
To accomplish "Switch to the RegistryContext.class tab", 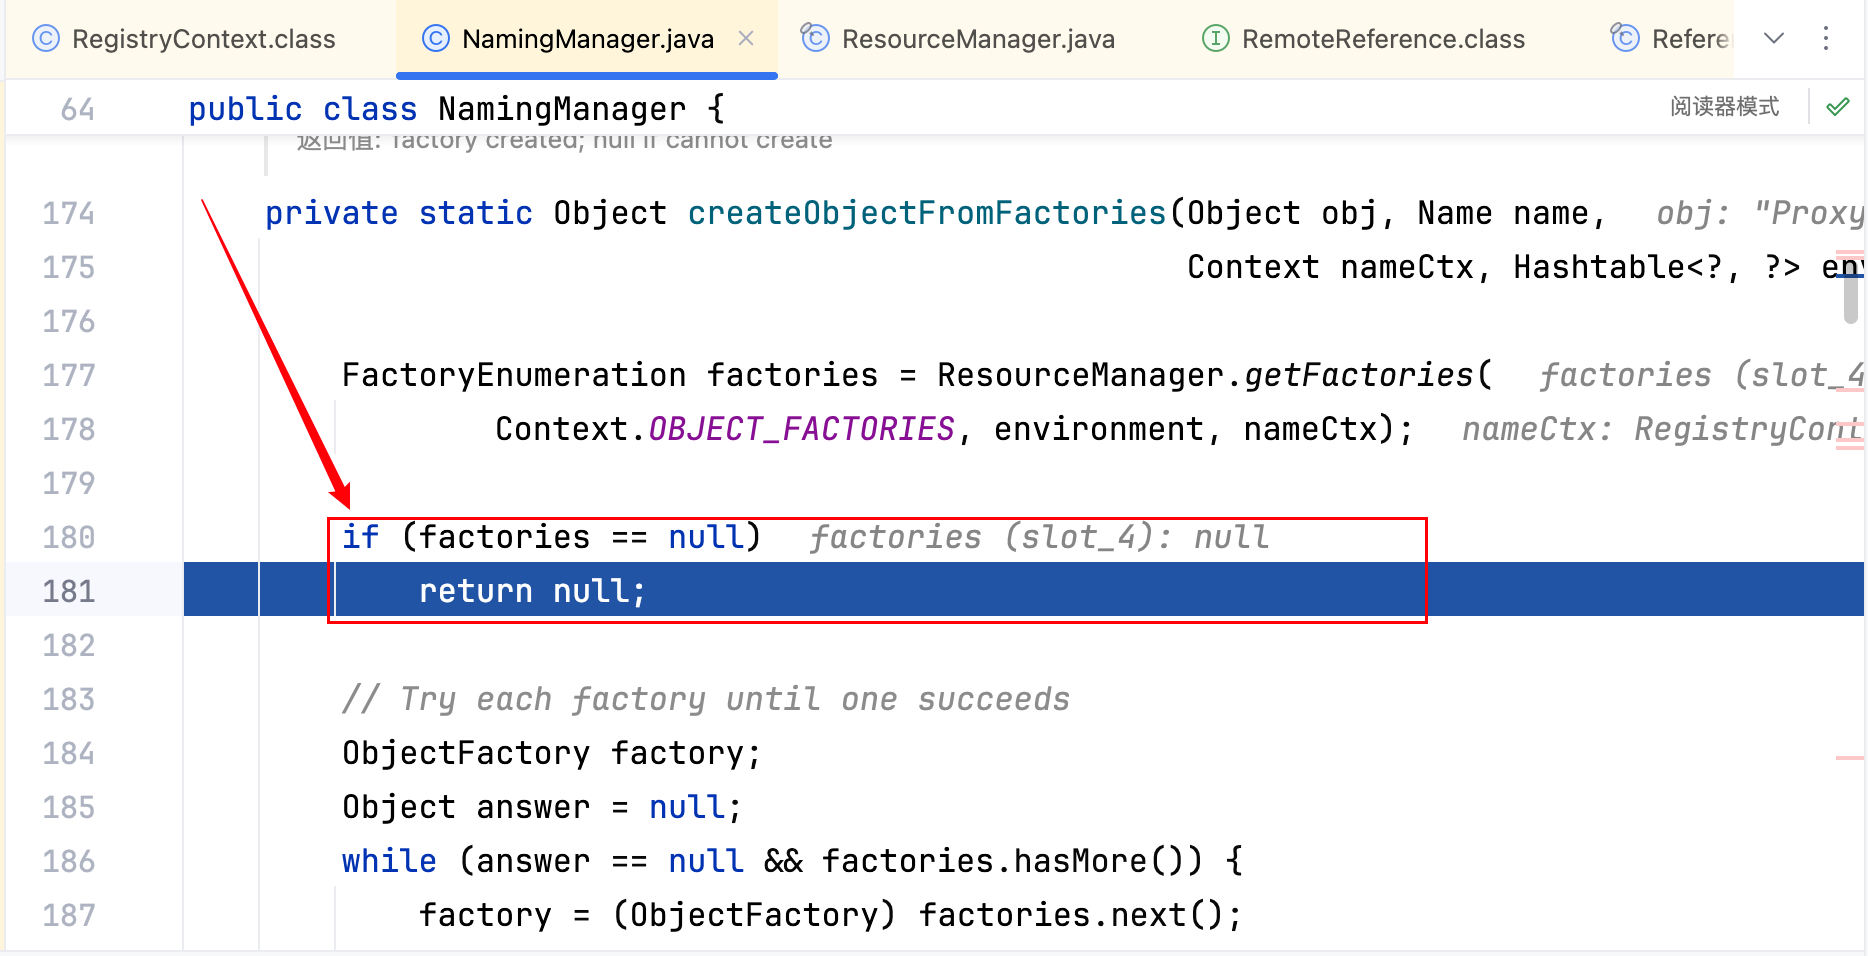I will [203, 39].
